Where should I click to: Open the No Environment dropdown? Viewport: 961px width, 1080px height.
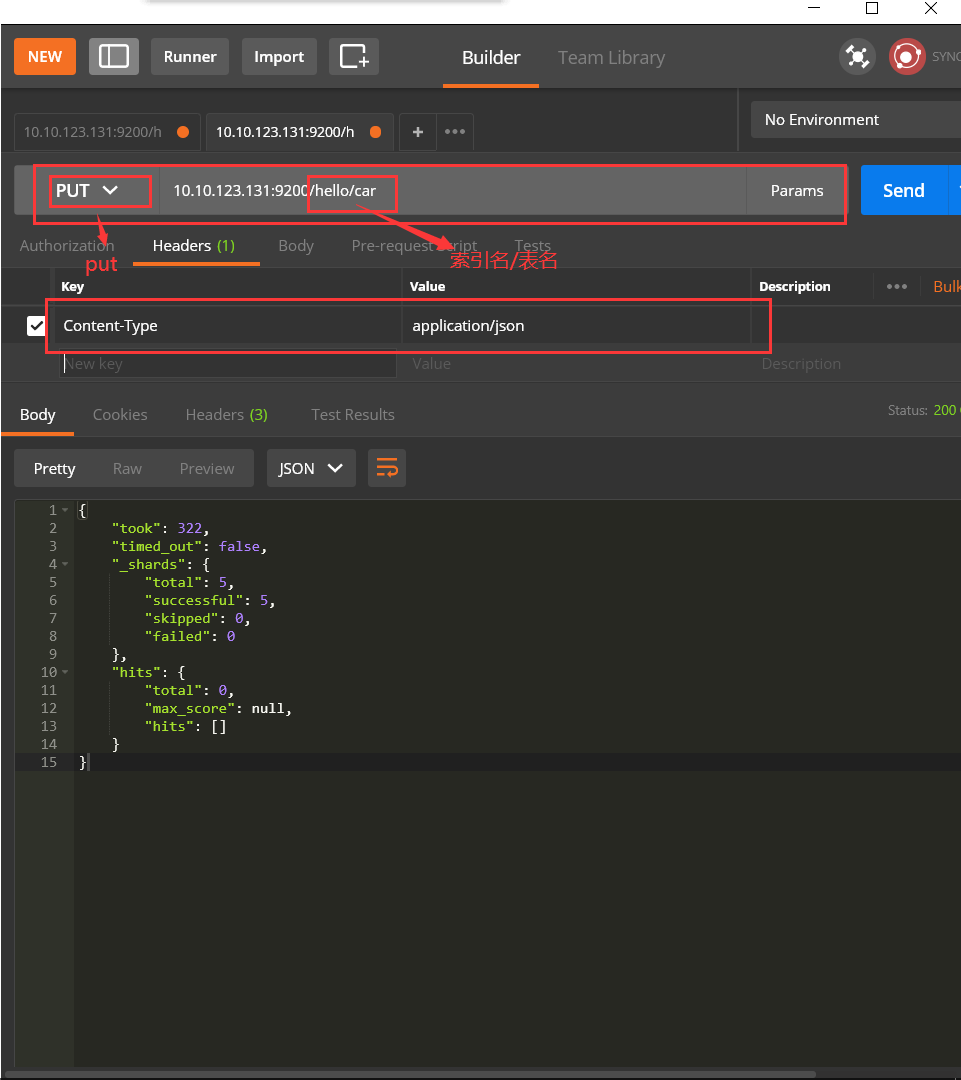coord(856,120)
